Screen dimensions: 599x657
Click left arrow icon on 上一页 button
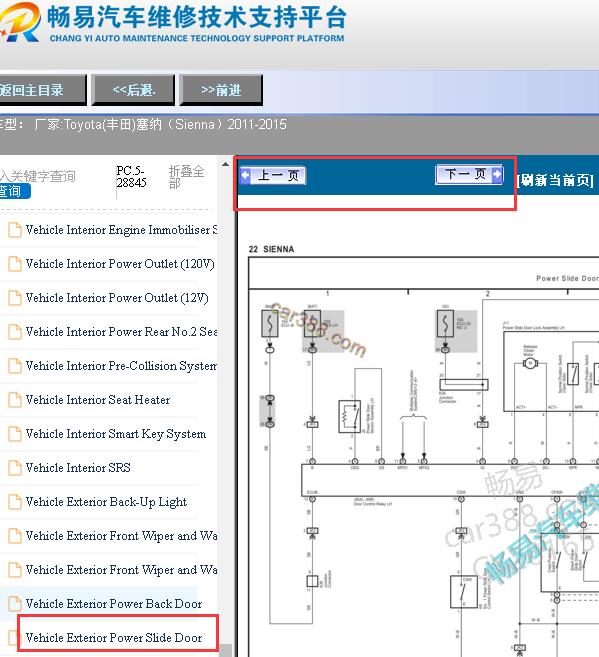(x=245, y=175)
